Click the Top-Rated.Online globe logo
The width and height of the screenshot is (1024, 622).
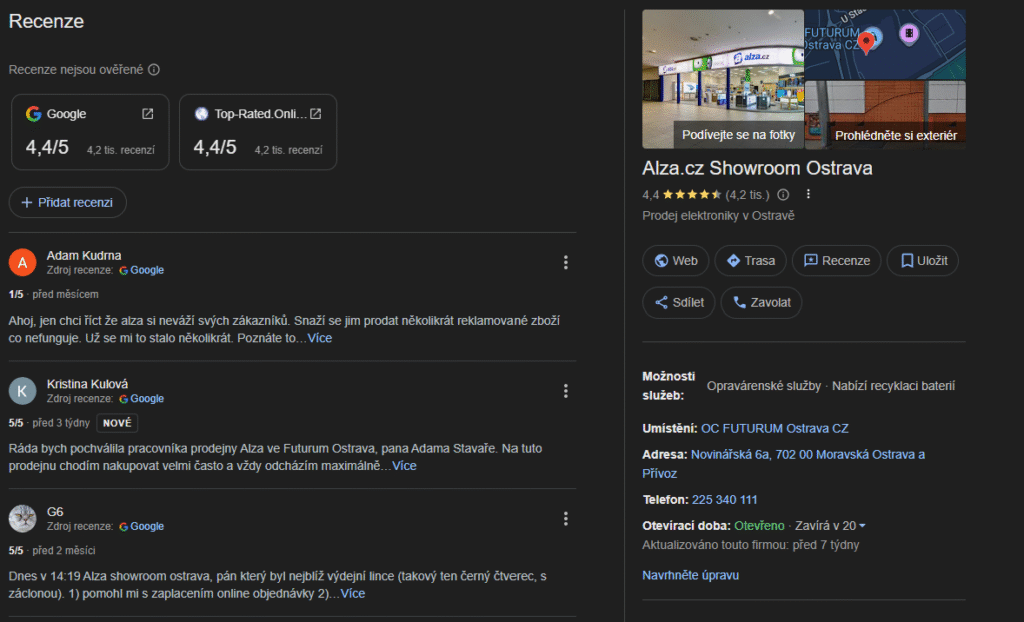coord(201,114)
